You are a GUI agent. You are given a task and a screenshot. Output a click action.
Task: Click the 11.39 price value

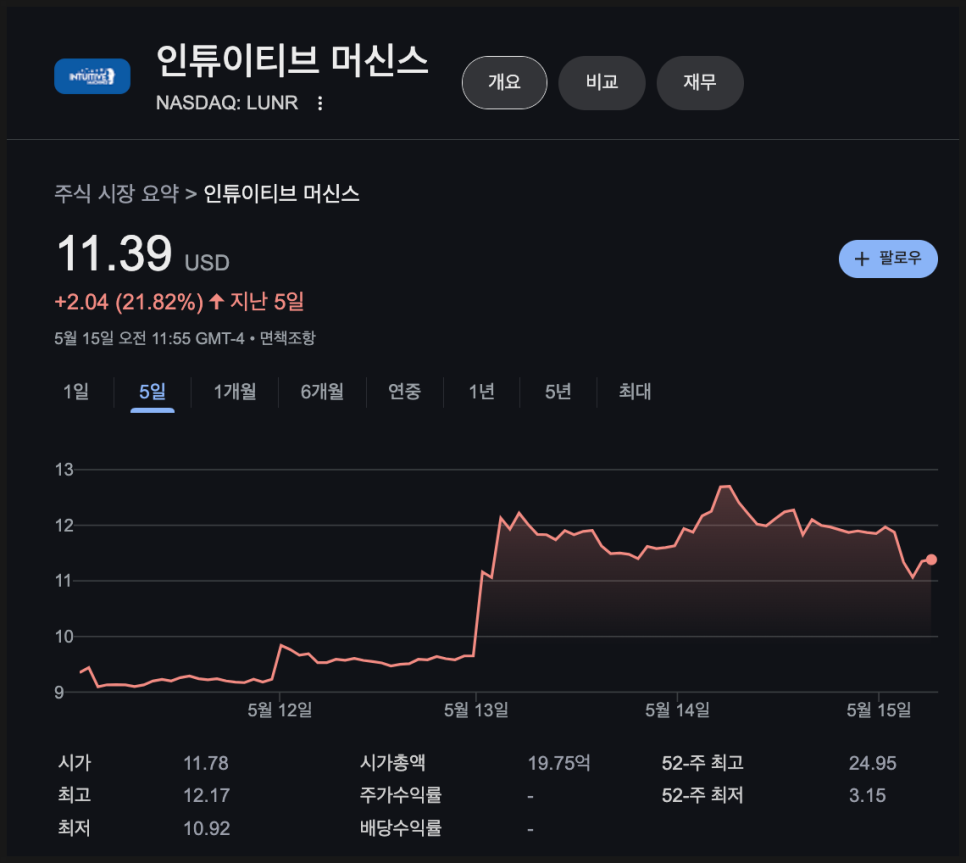coord(114,253)
